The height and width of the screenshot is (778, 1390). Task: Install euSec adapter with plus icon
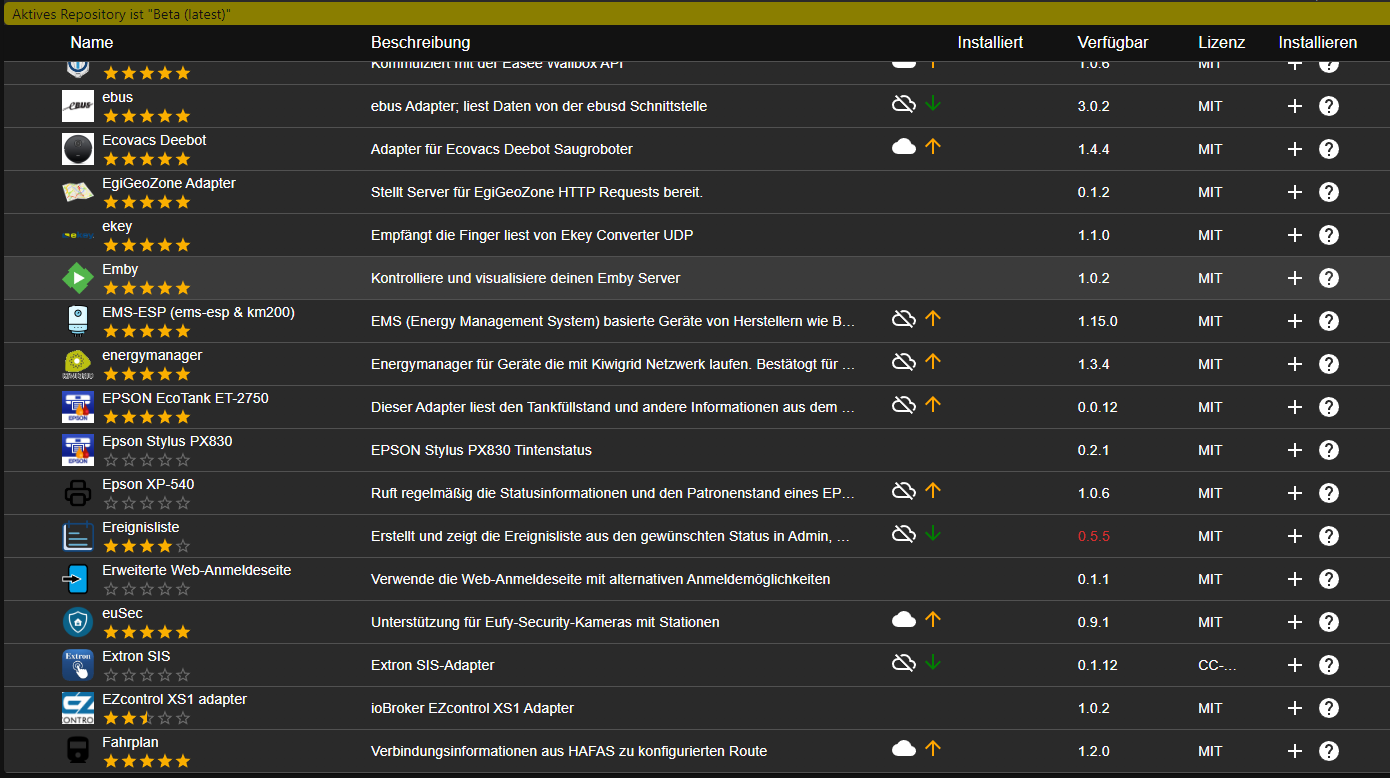click(x=1294, y=622)
